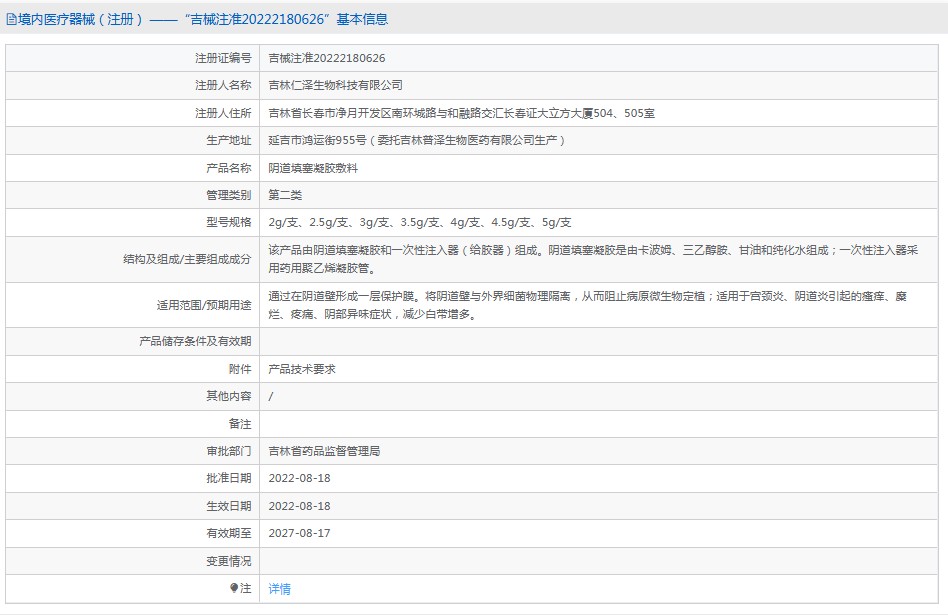The height and width of the screenshot is (615, 948).
Task: Click the date in the 生效日期 row
Action: (x=299, y=506)
